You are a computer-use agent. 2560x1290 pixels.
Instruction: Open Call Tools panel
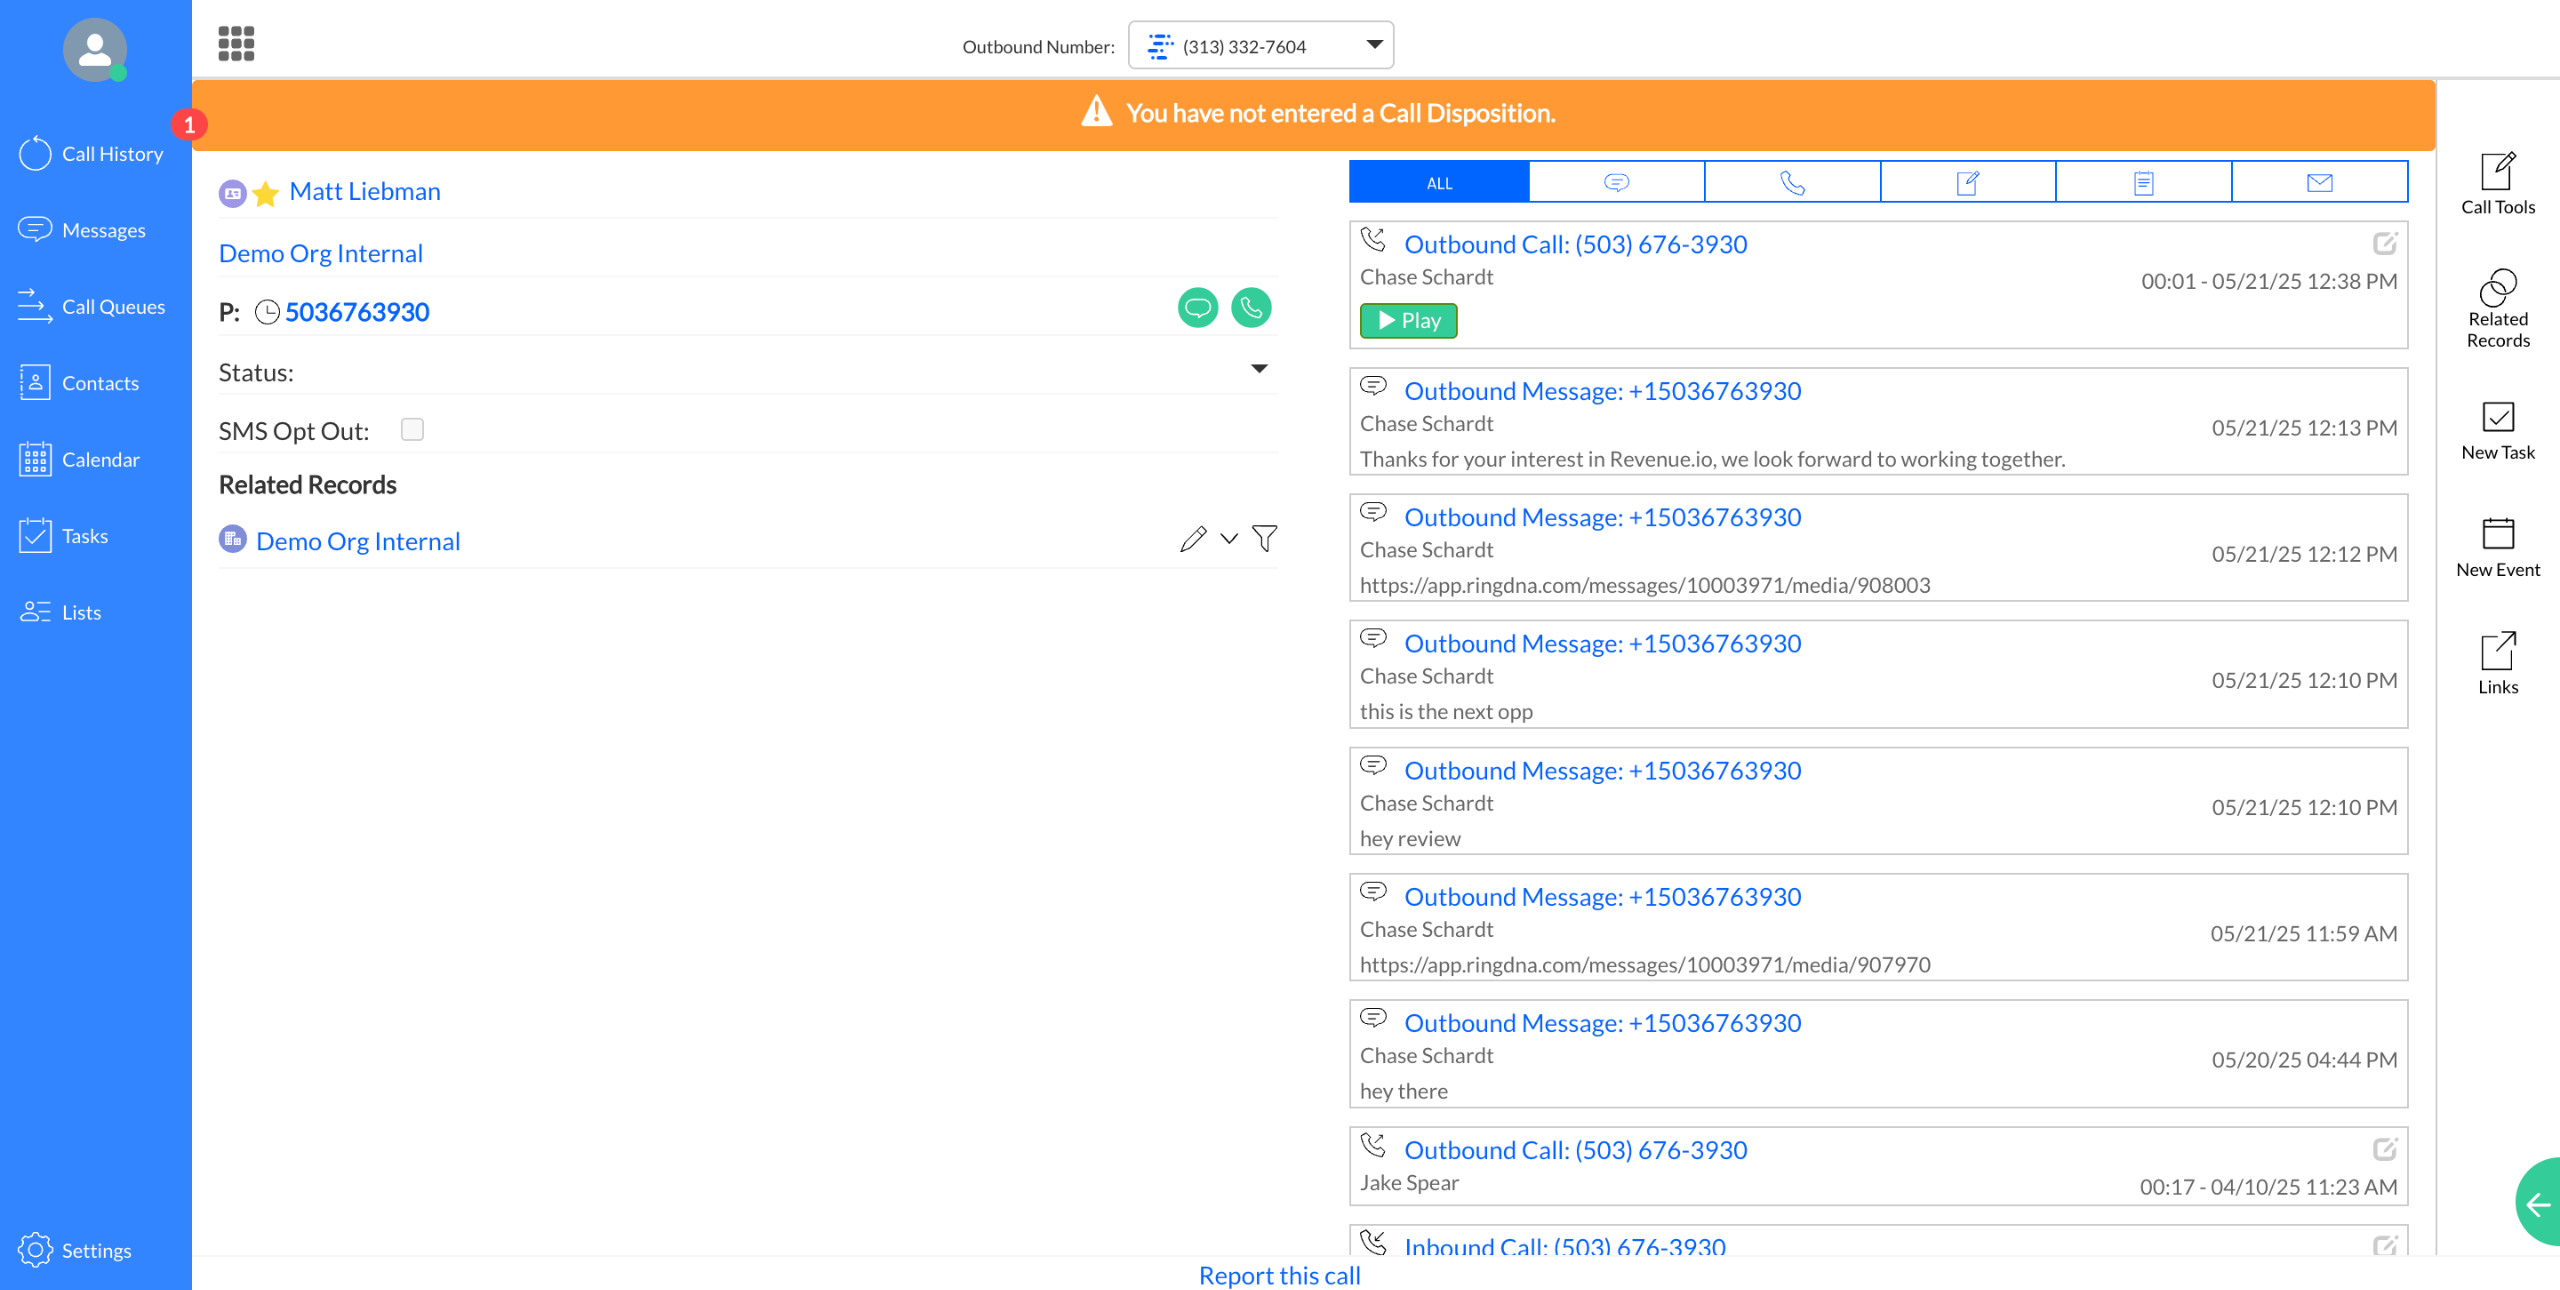[x=2497, y=184]
